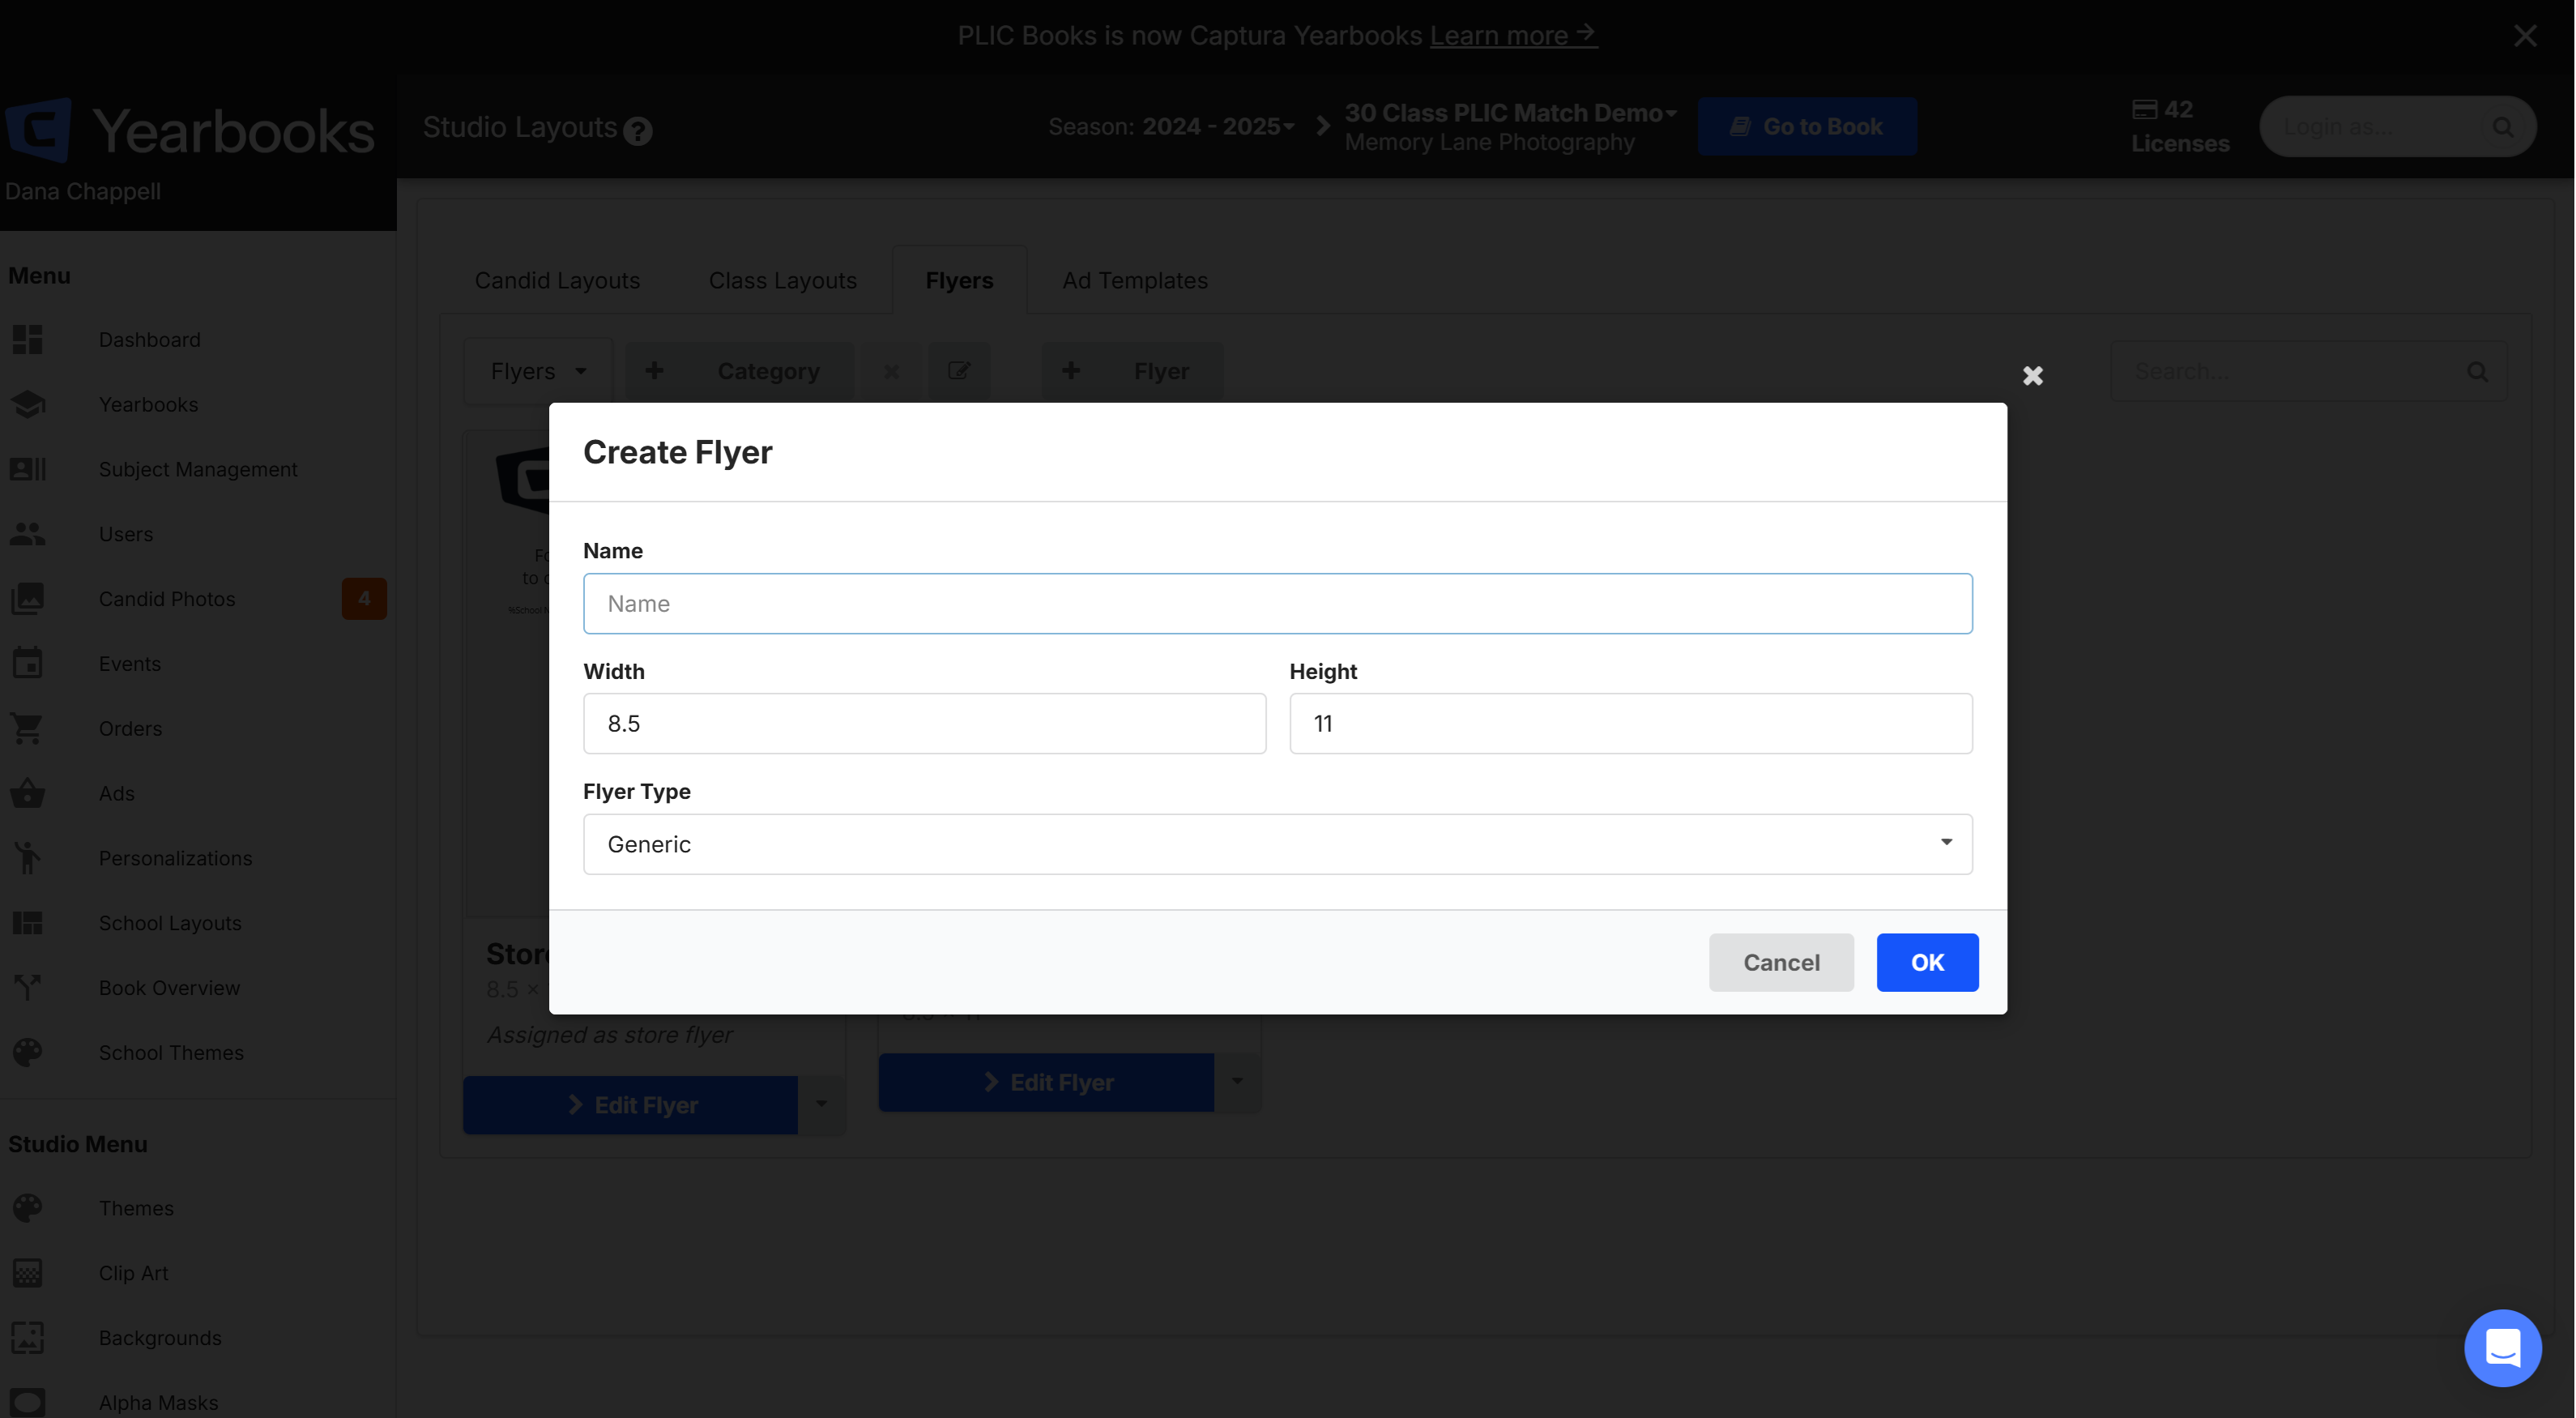Click the Clip Art icon
The image size is (2576, 1418).
tap(28, 1273)
